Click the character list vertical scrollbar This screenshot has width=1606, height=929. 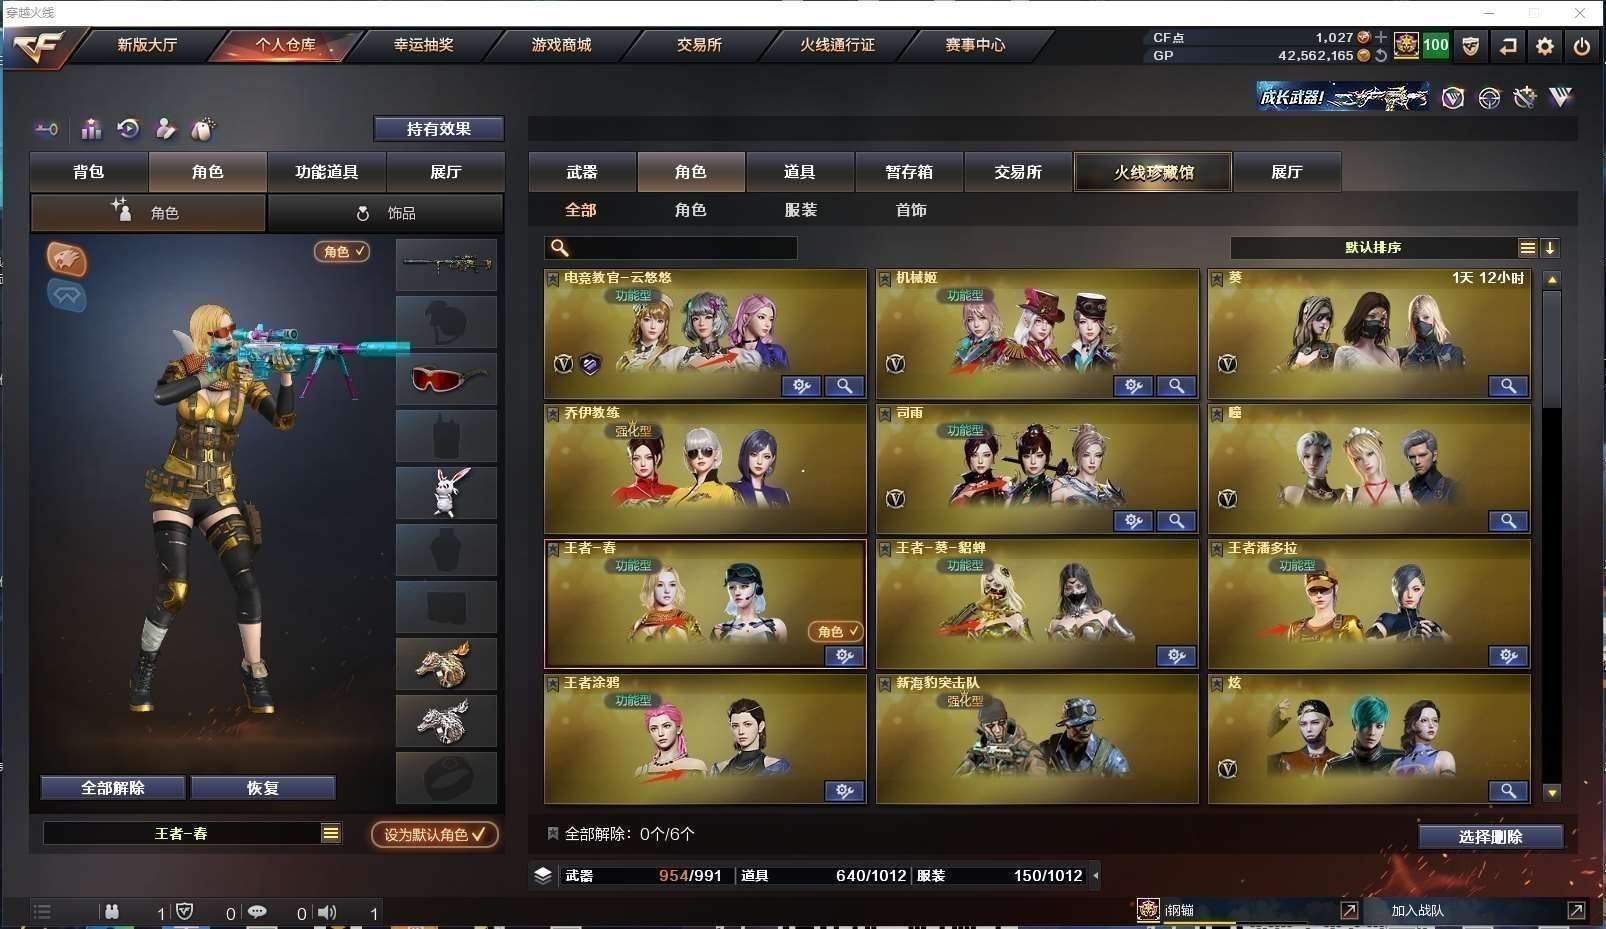click(x=1552, y=535)
